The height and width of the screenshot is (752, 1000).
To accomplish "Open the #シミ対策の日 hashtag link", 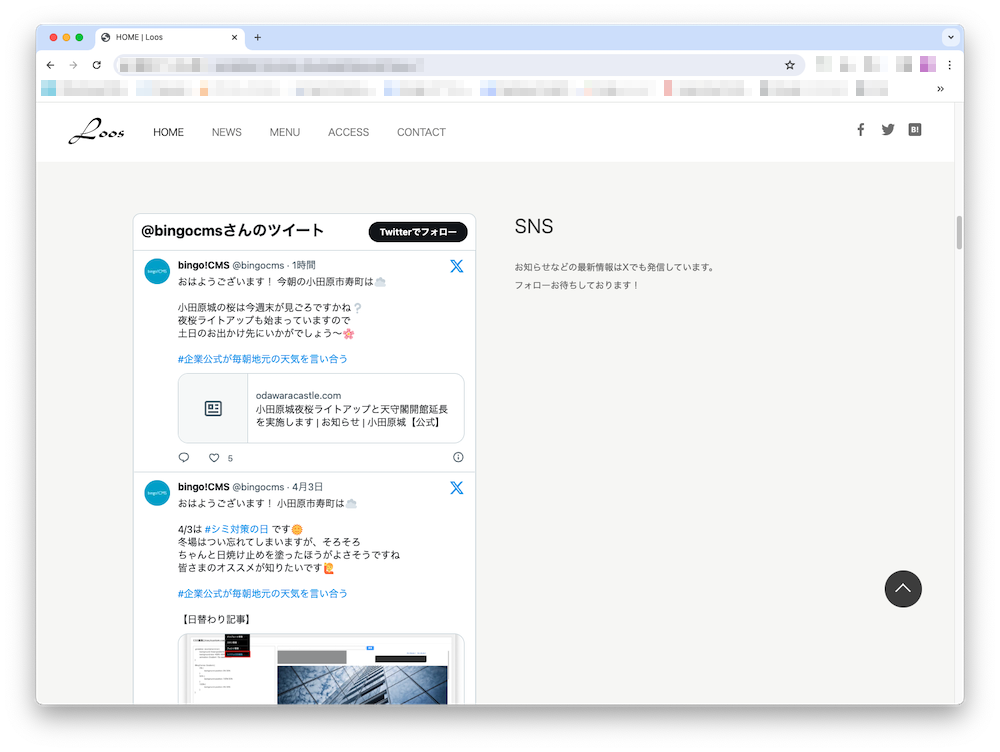I will pyautogui.click(x=237, y=529).
